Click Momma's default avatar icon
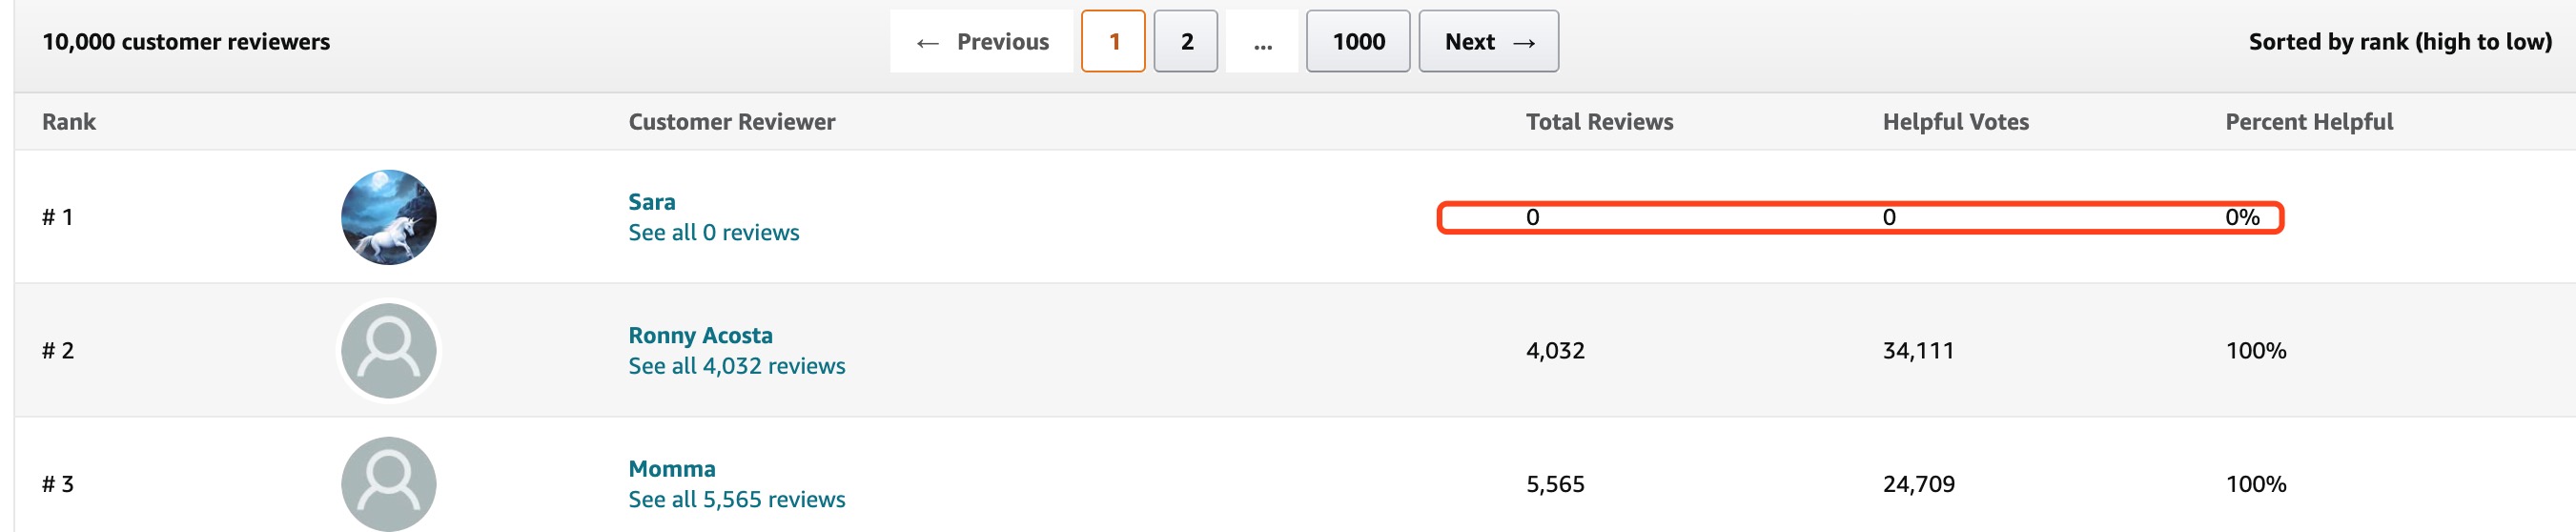This screenshot has width=2576, height=532. click(x=389, y=484)
